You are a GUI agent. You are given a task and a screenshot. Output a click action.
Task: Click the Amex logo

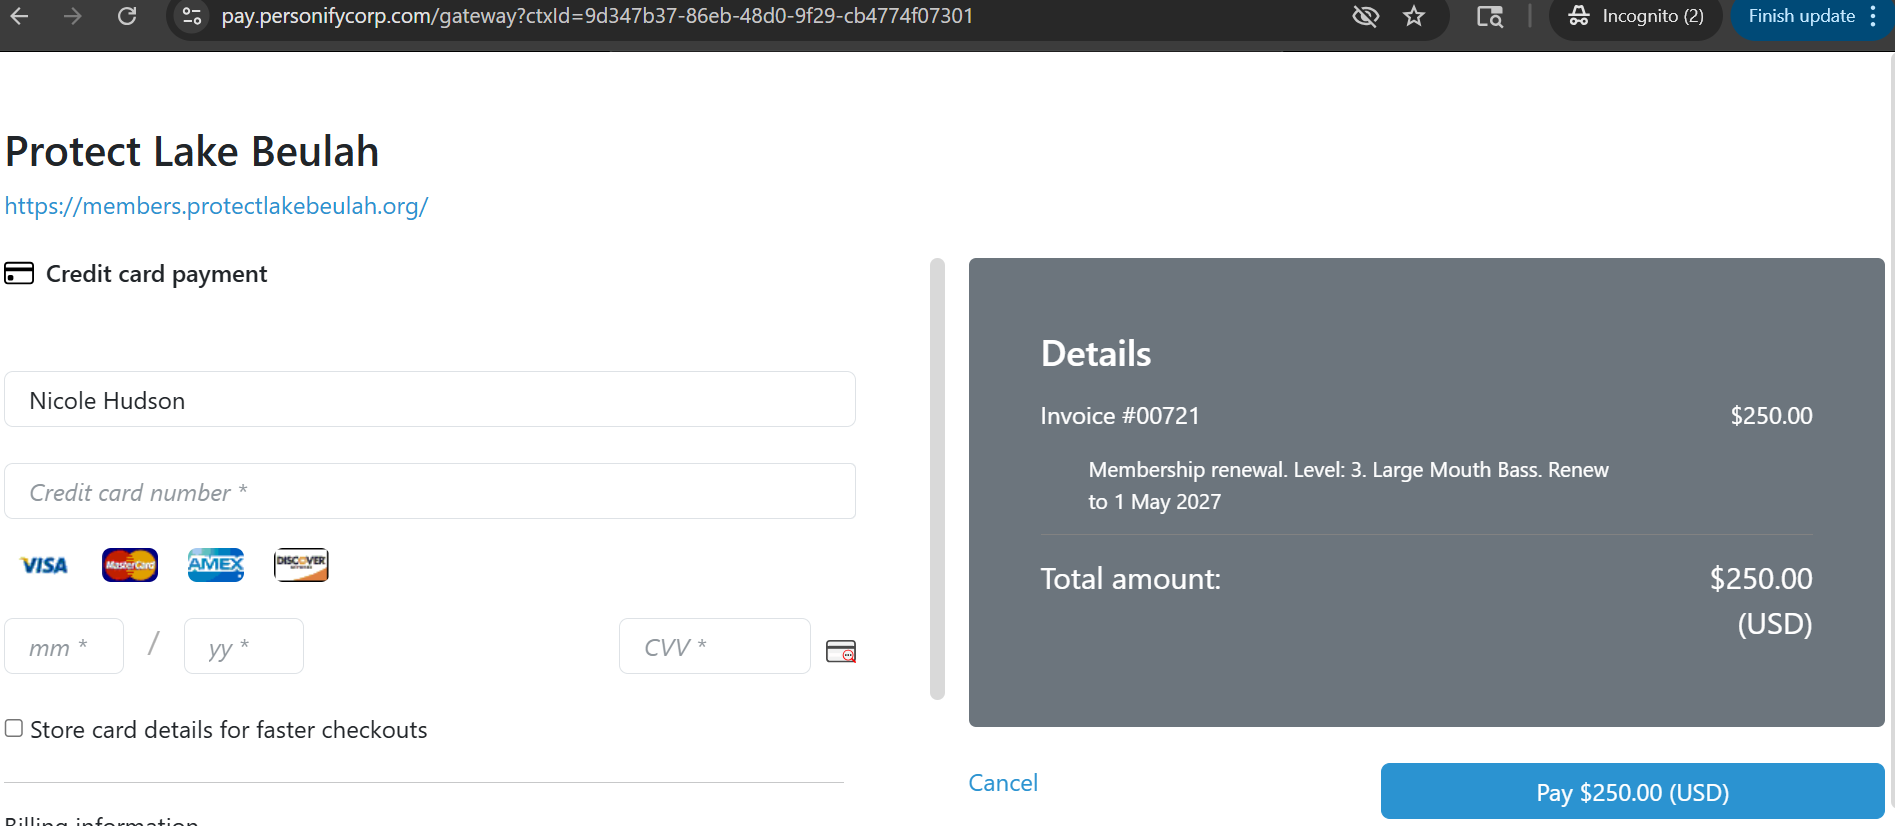click(216, 565)
